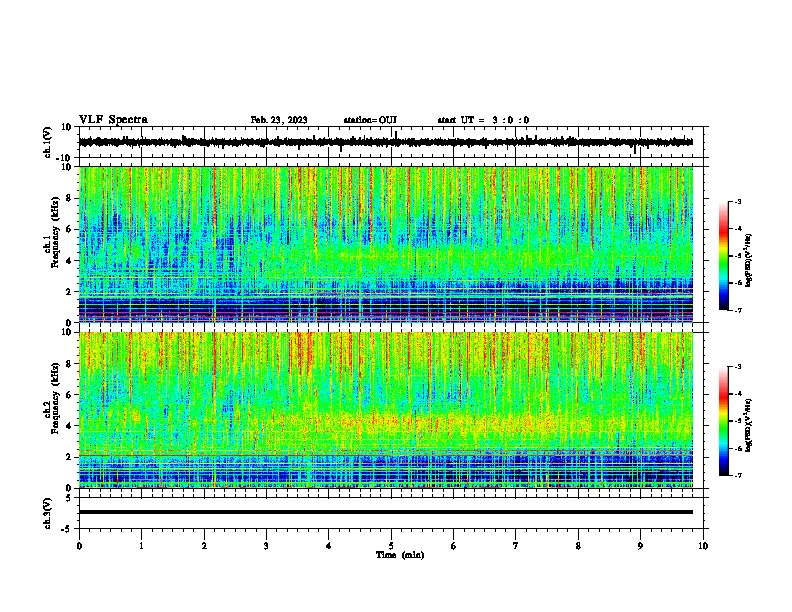This screenshot has width=792, height=612.
Task: Click the 'Time (min)' axis title
Action: 400,555
